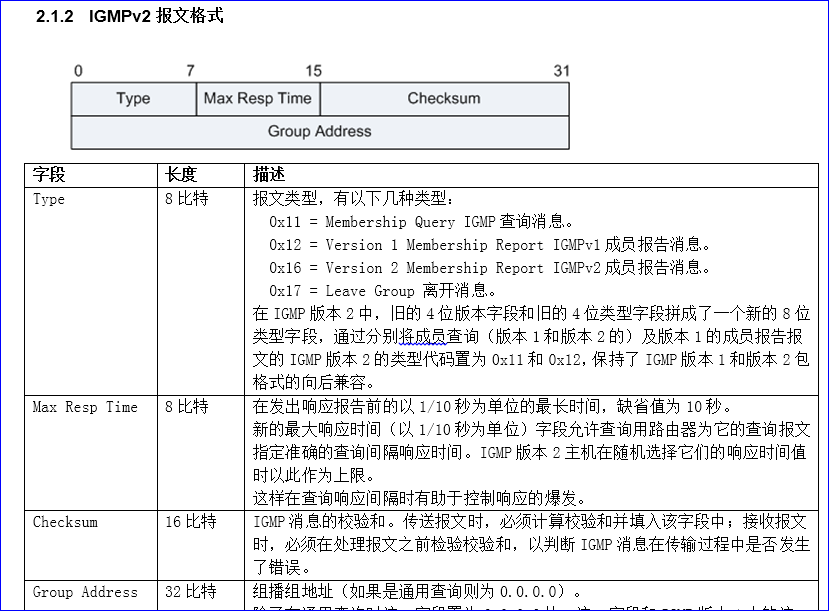Click the 字段 column header
Screen dimensions: 829x611
[49, 175]
